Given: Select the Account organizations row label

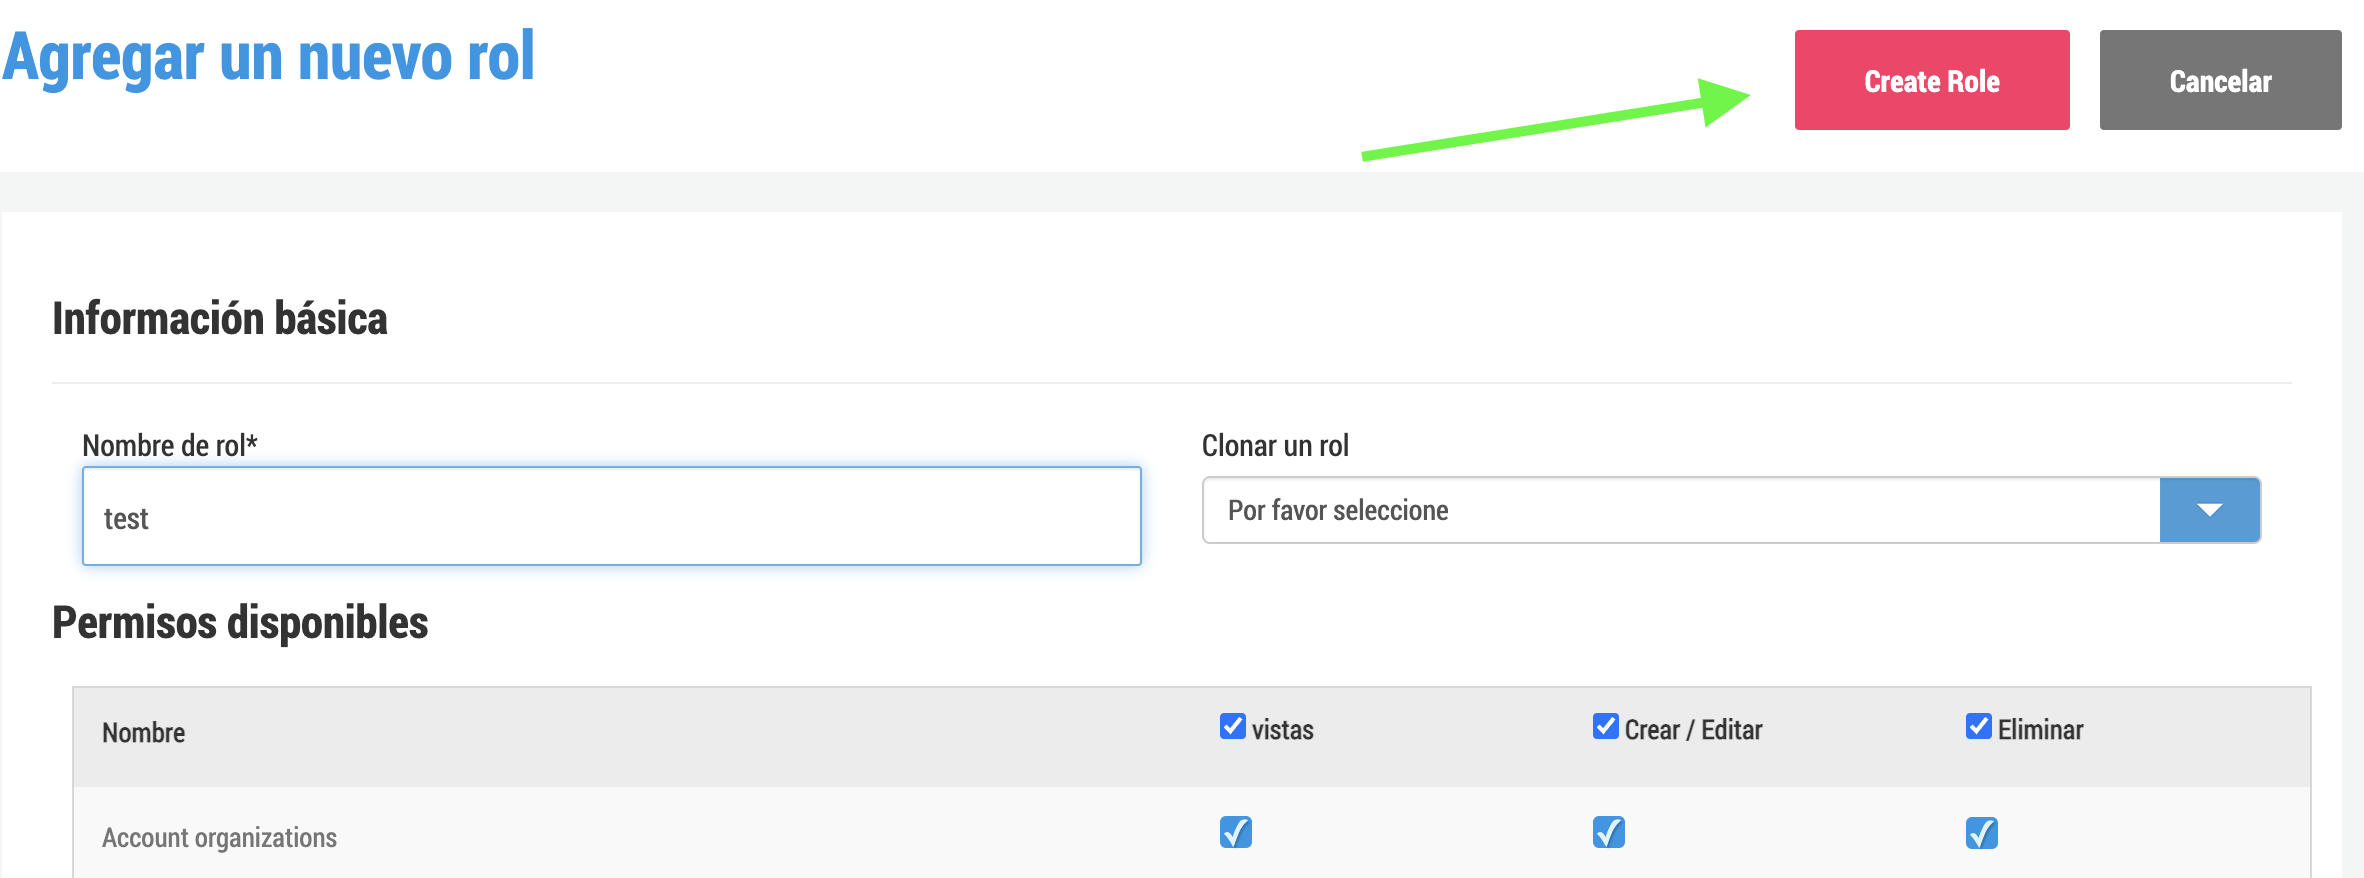Looking at the screenshot, I should pyautogui.click(x=219, y=838).
